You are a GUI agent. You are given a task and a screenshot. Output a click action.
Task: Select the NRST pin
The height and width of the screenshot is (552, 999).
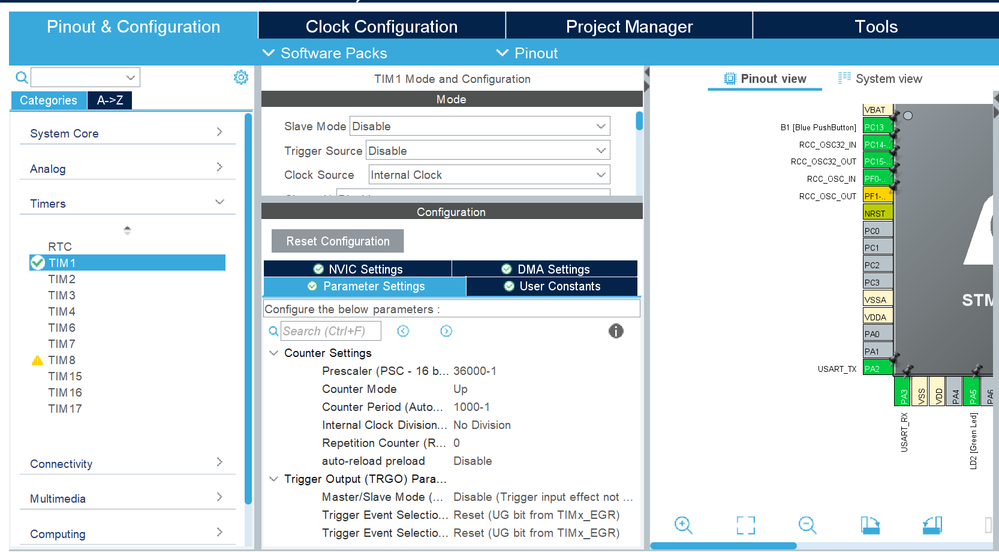pyautogui.click(x=877, y=213)
